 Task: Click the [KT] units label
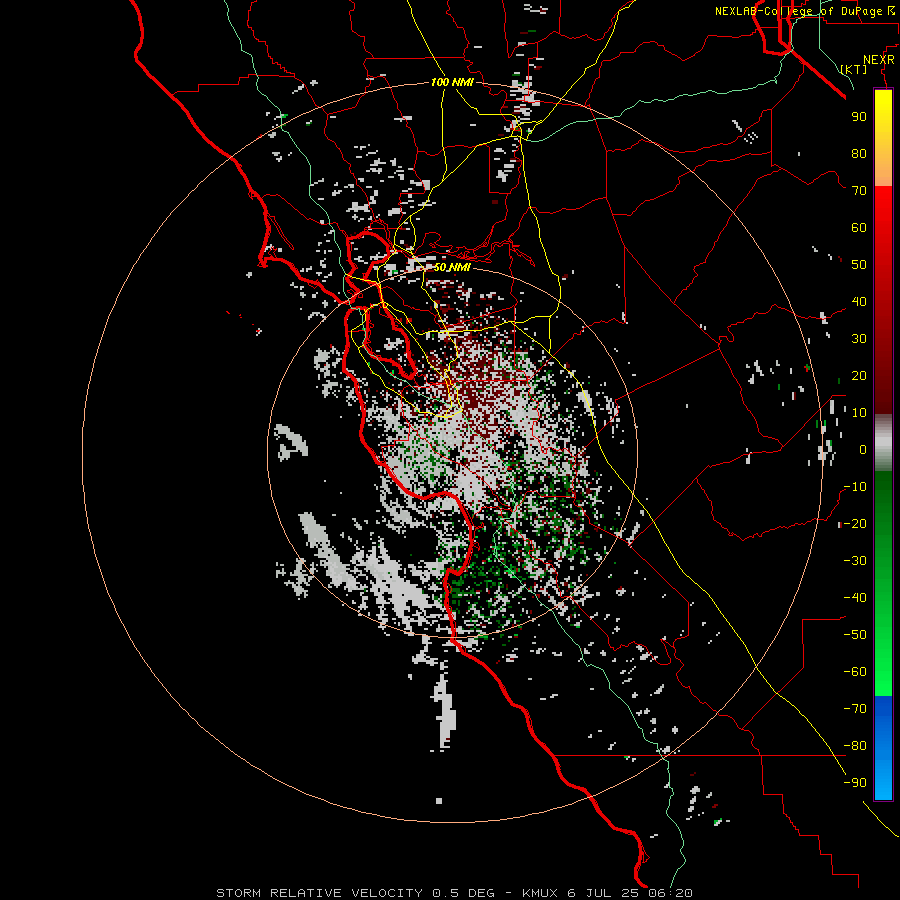click(x=854, y=69)
